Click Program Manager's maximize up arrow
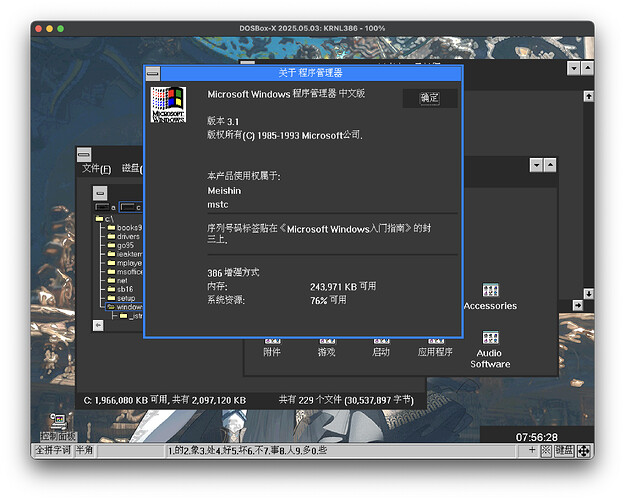625x499 pixels. pos(588,68)
